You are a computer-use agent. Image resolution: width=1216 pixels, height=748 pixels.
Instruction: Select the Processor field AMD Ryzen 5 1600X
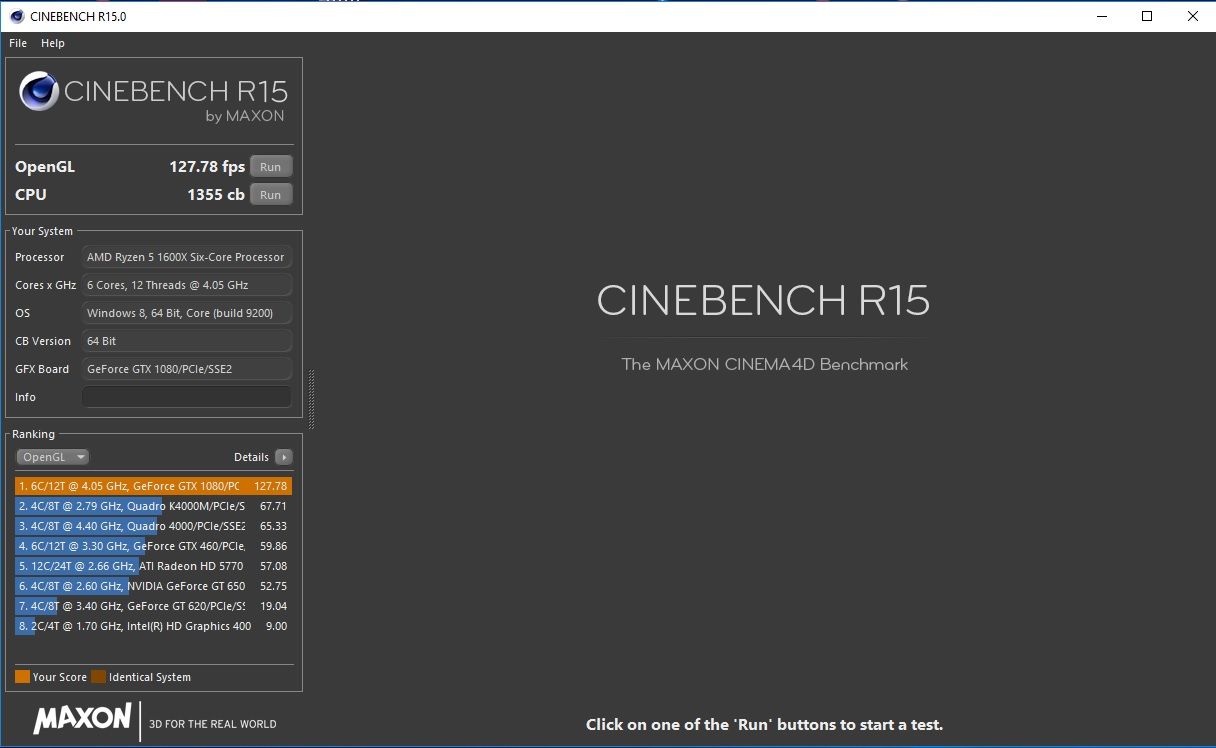coord(187,257)
